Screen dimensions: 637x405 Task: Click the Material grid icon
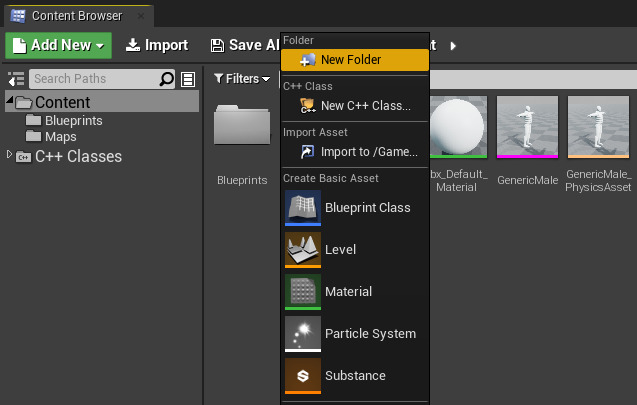tap(303, 292)
